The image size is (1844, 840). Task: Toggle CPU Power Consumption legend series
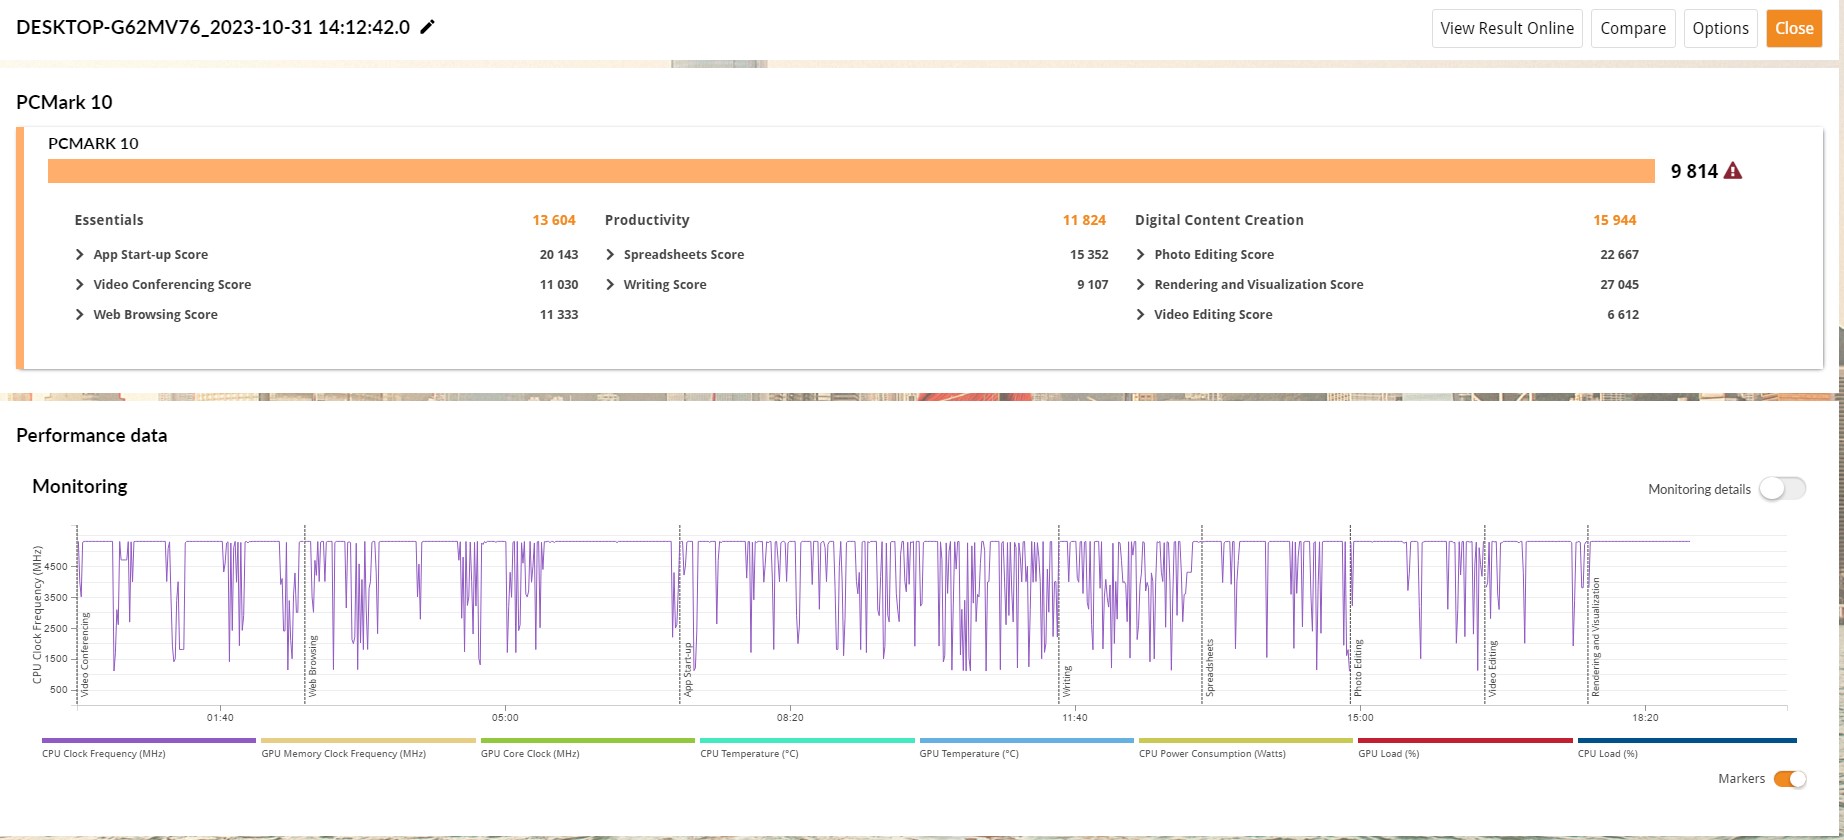point(1245,747)
